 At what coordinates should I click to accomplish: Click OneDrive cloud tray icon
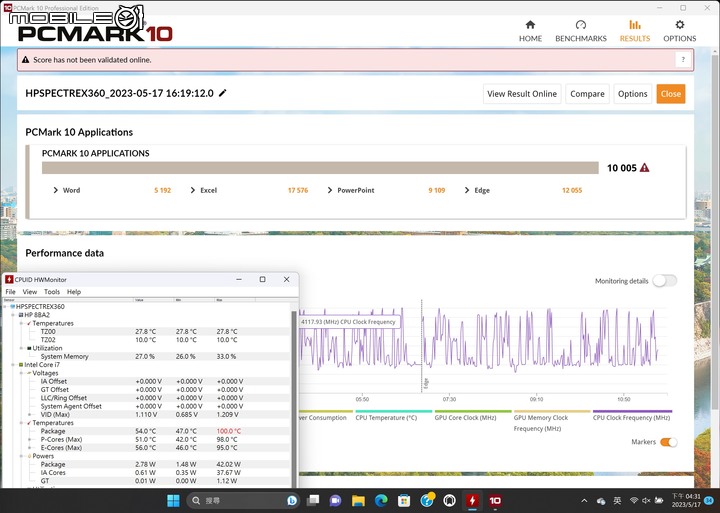pyautogui.click(x=601, y=501)
